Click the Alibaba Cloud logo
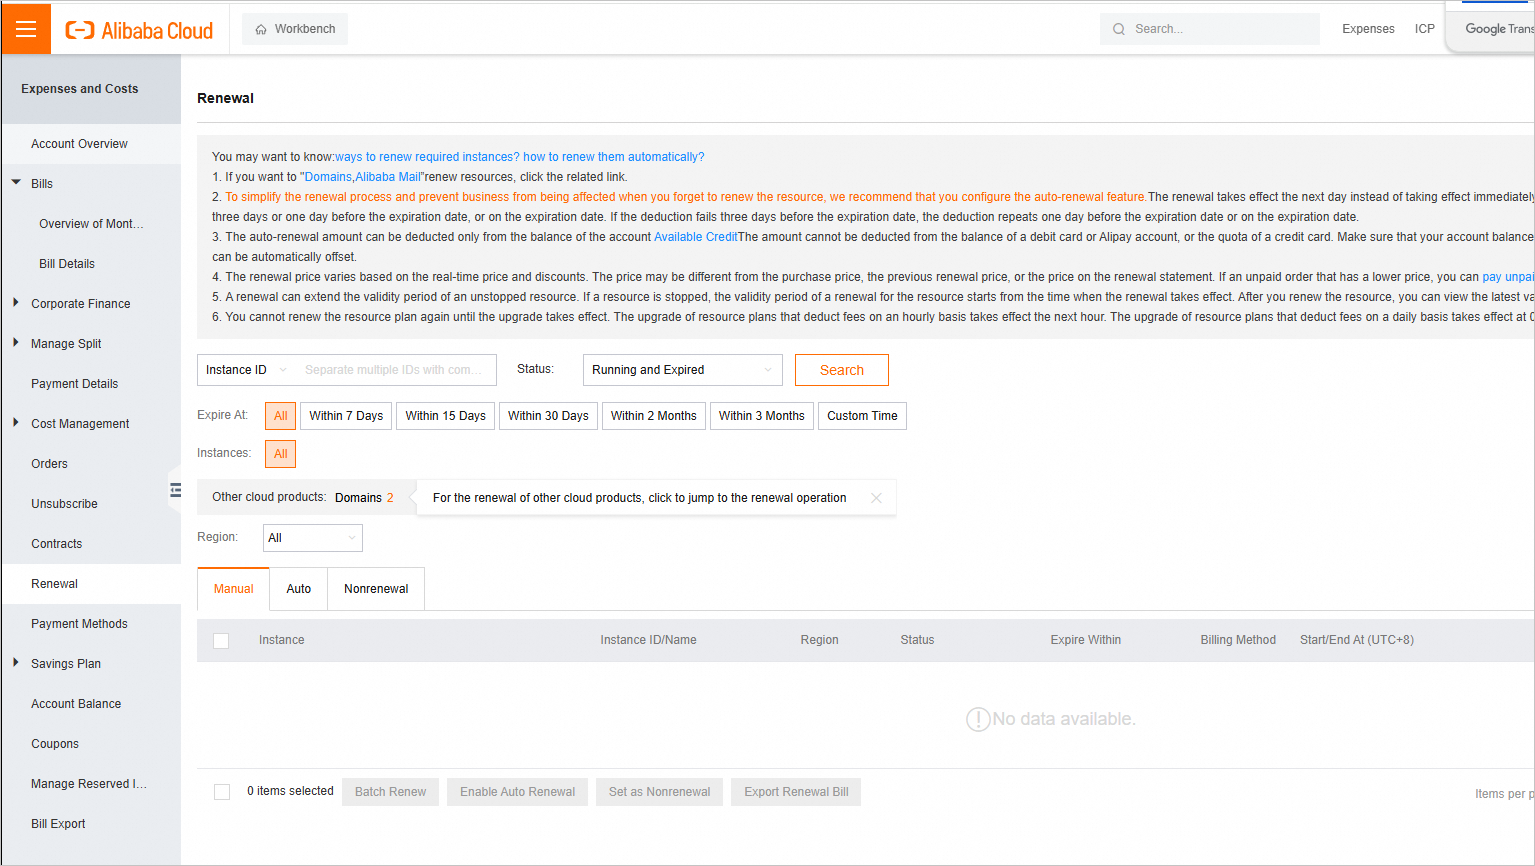1535x866 pixels. point(139,30)
